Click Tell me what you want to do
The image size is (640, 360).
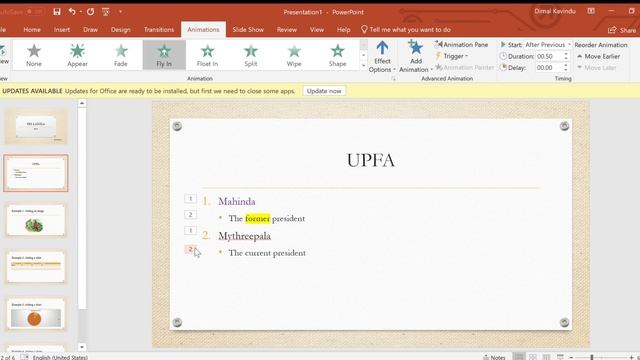point(406,29)
